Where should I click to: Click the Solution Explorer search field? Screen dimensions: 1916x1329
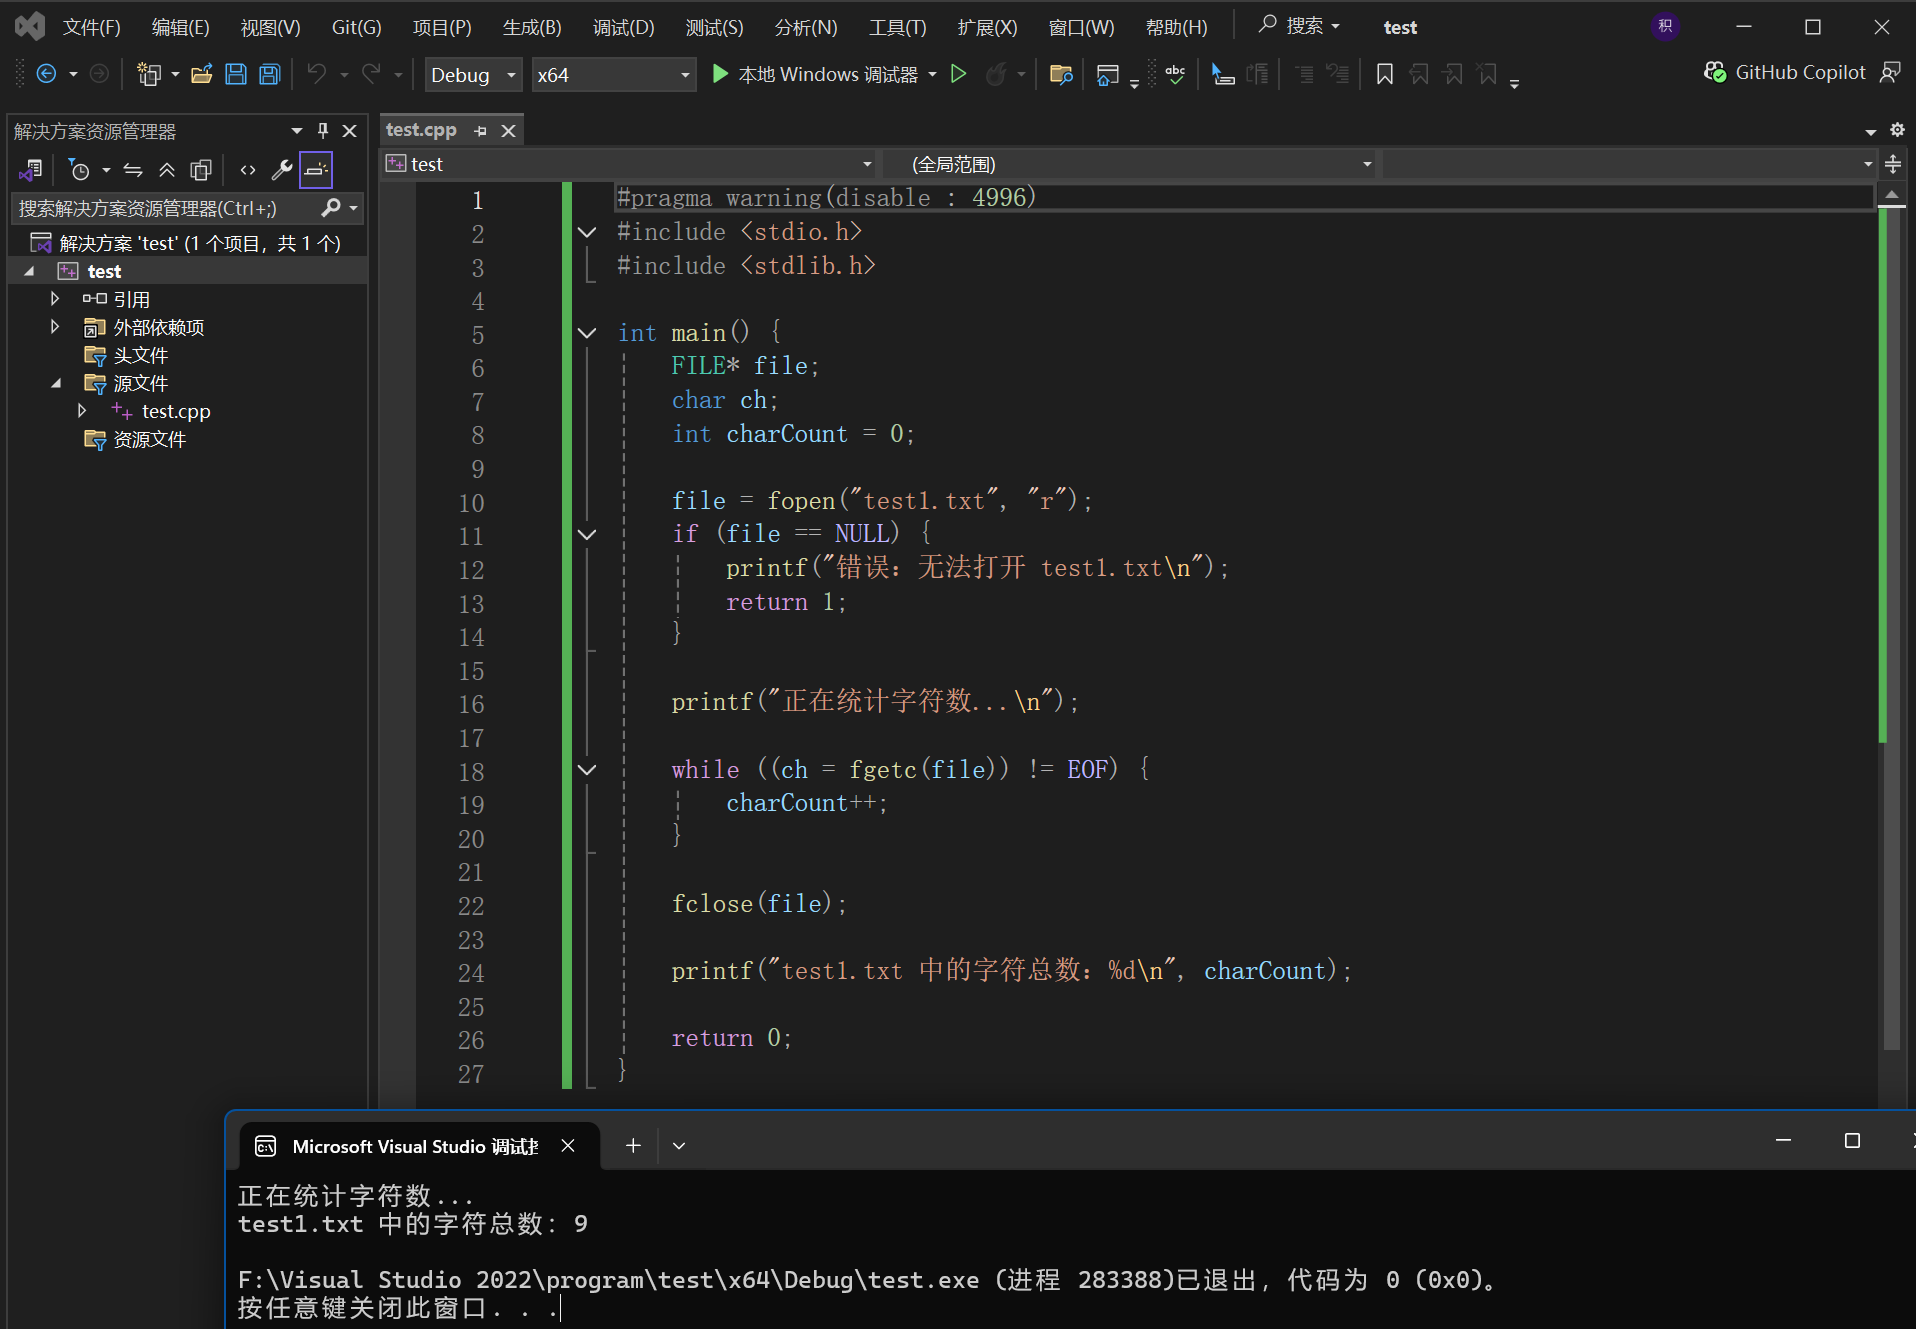[x=165, y=208]
